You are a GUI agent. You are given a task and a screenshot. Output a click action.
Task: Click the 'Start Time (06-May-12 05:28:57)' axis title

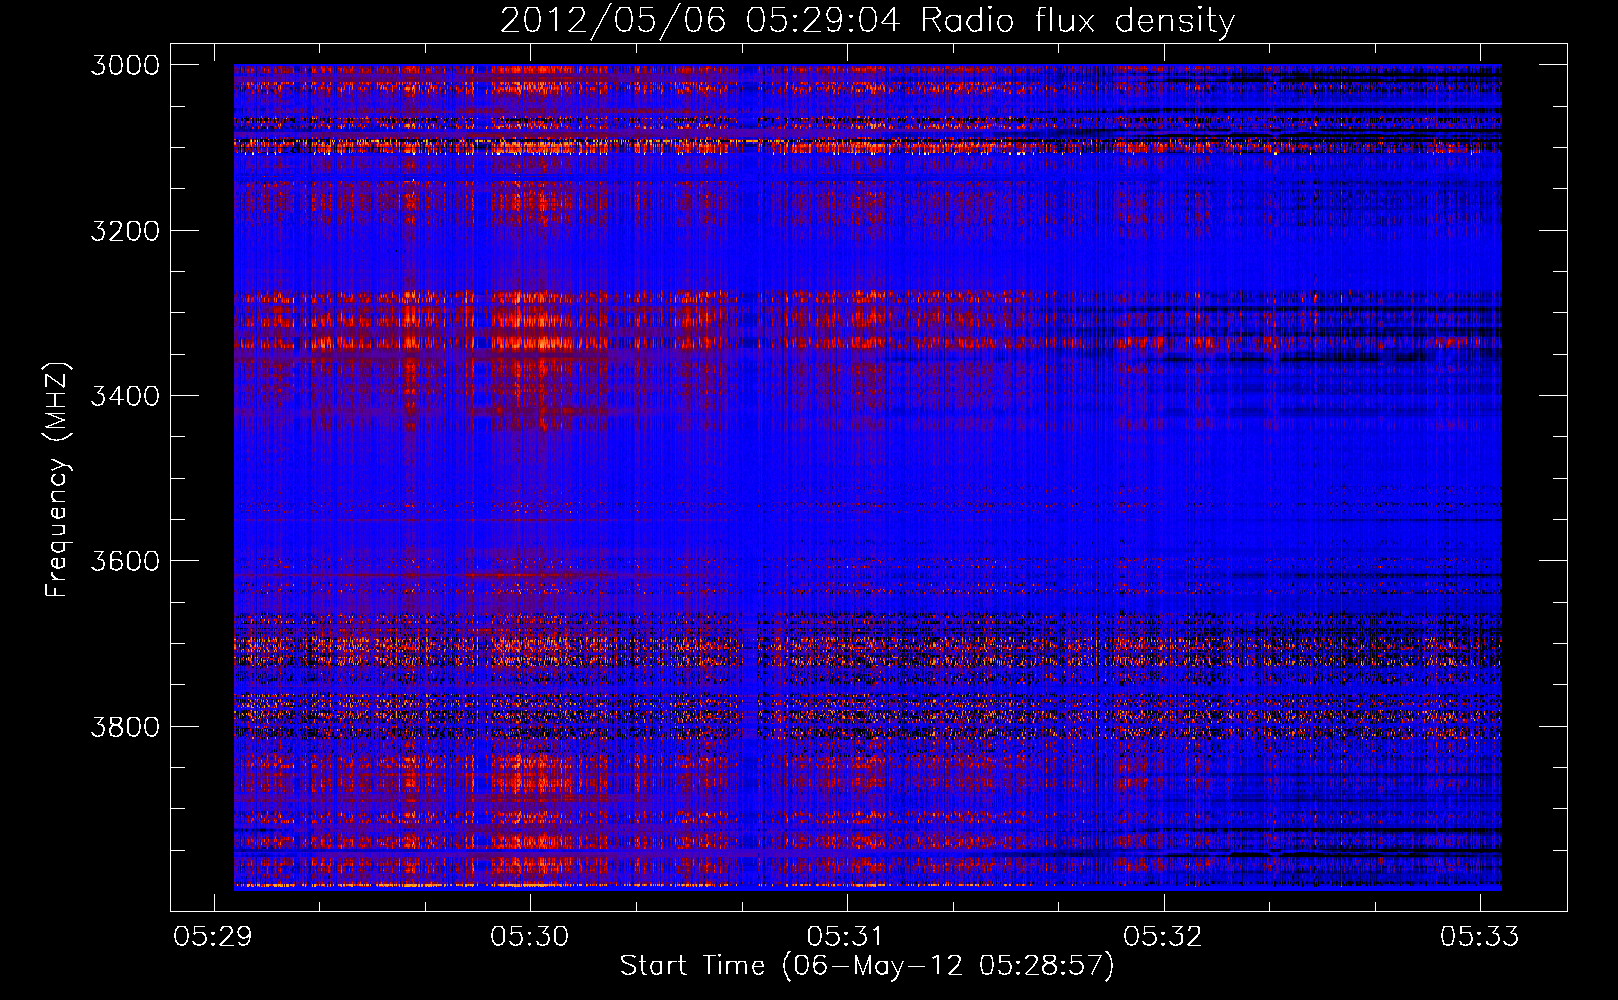[x=867, y=966]
